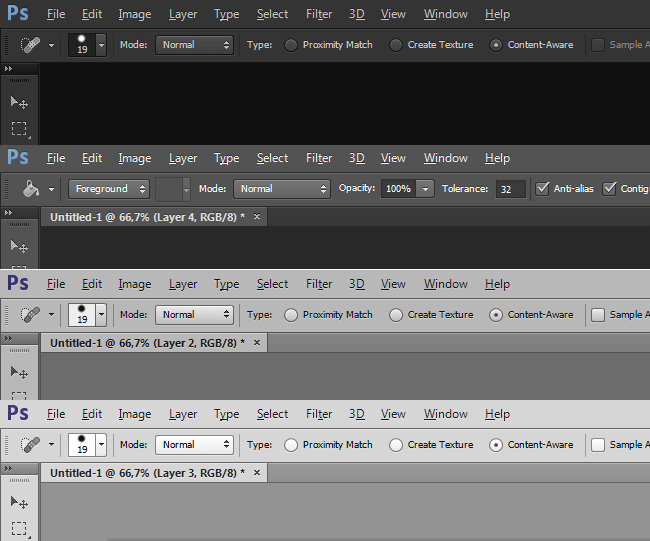Expand tools panel double-arrow in darkest top strip
The image size is (650, 541).
[8, 68]
